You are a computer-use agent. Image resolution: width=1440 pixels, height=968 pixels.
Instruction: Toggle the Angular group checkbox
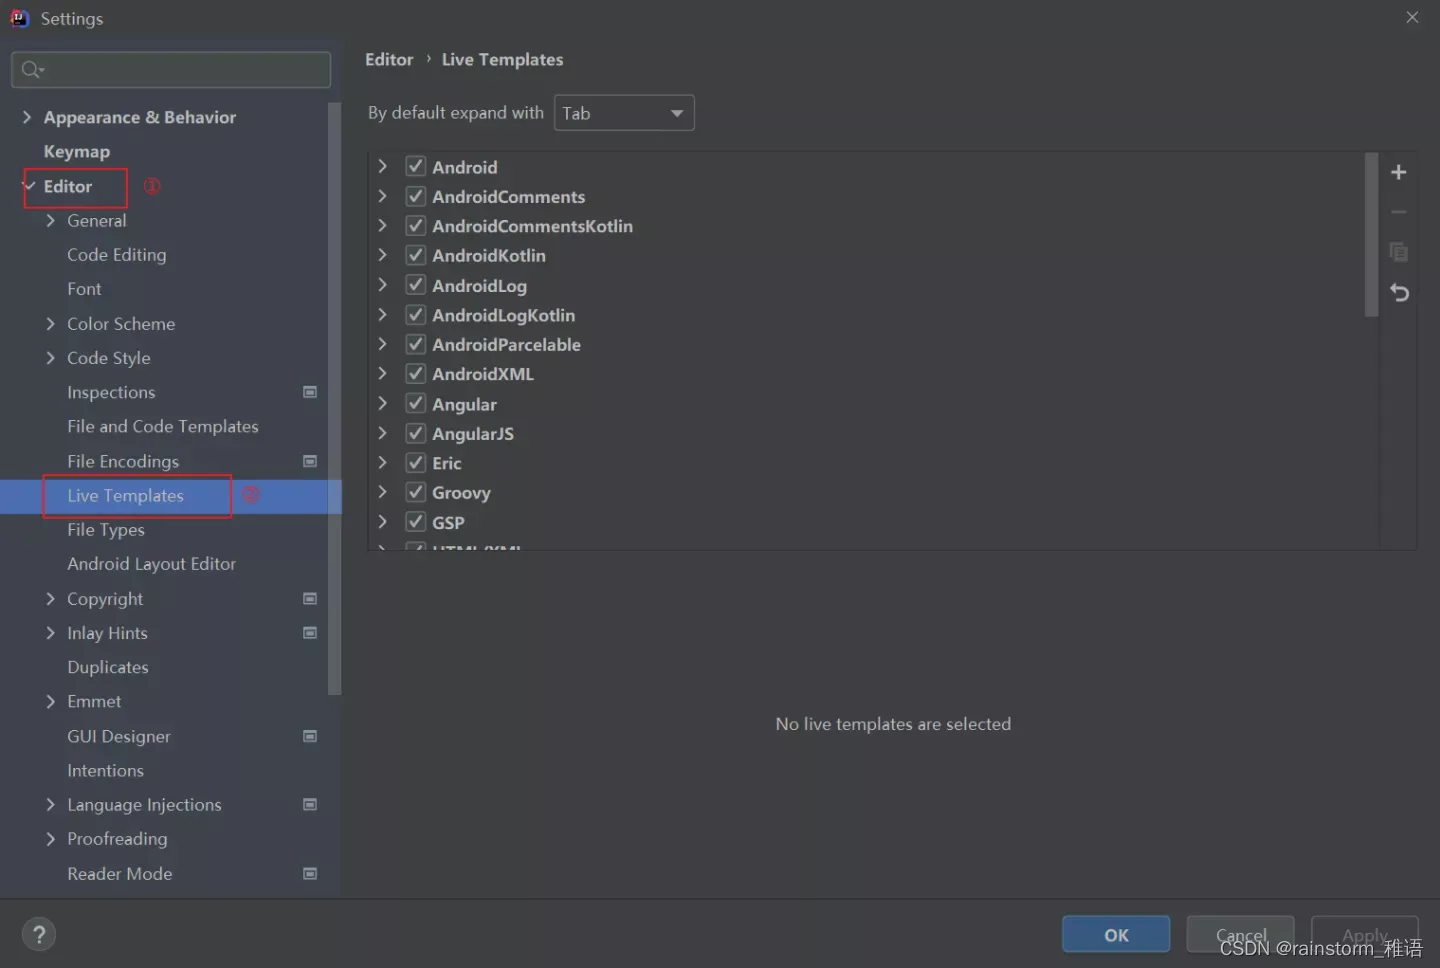point(416,403)
